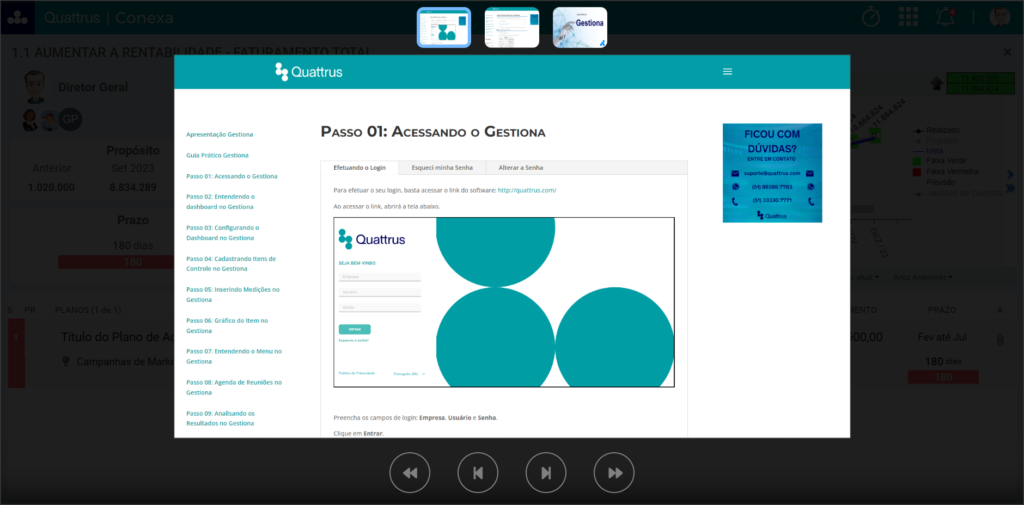Image resolution: width=1024 pixels, height=505 pixels.
Task: Toggle the Realizado series in the chart legend
Action: 938,130
